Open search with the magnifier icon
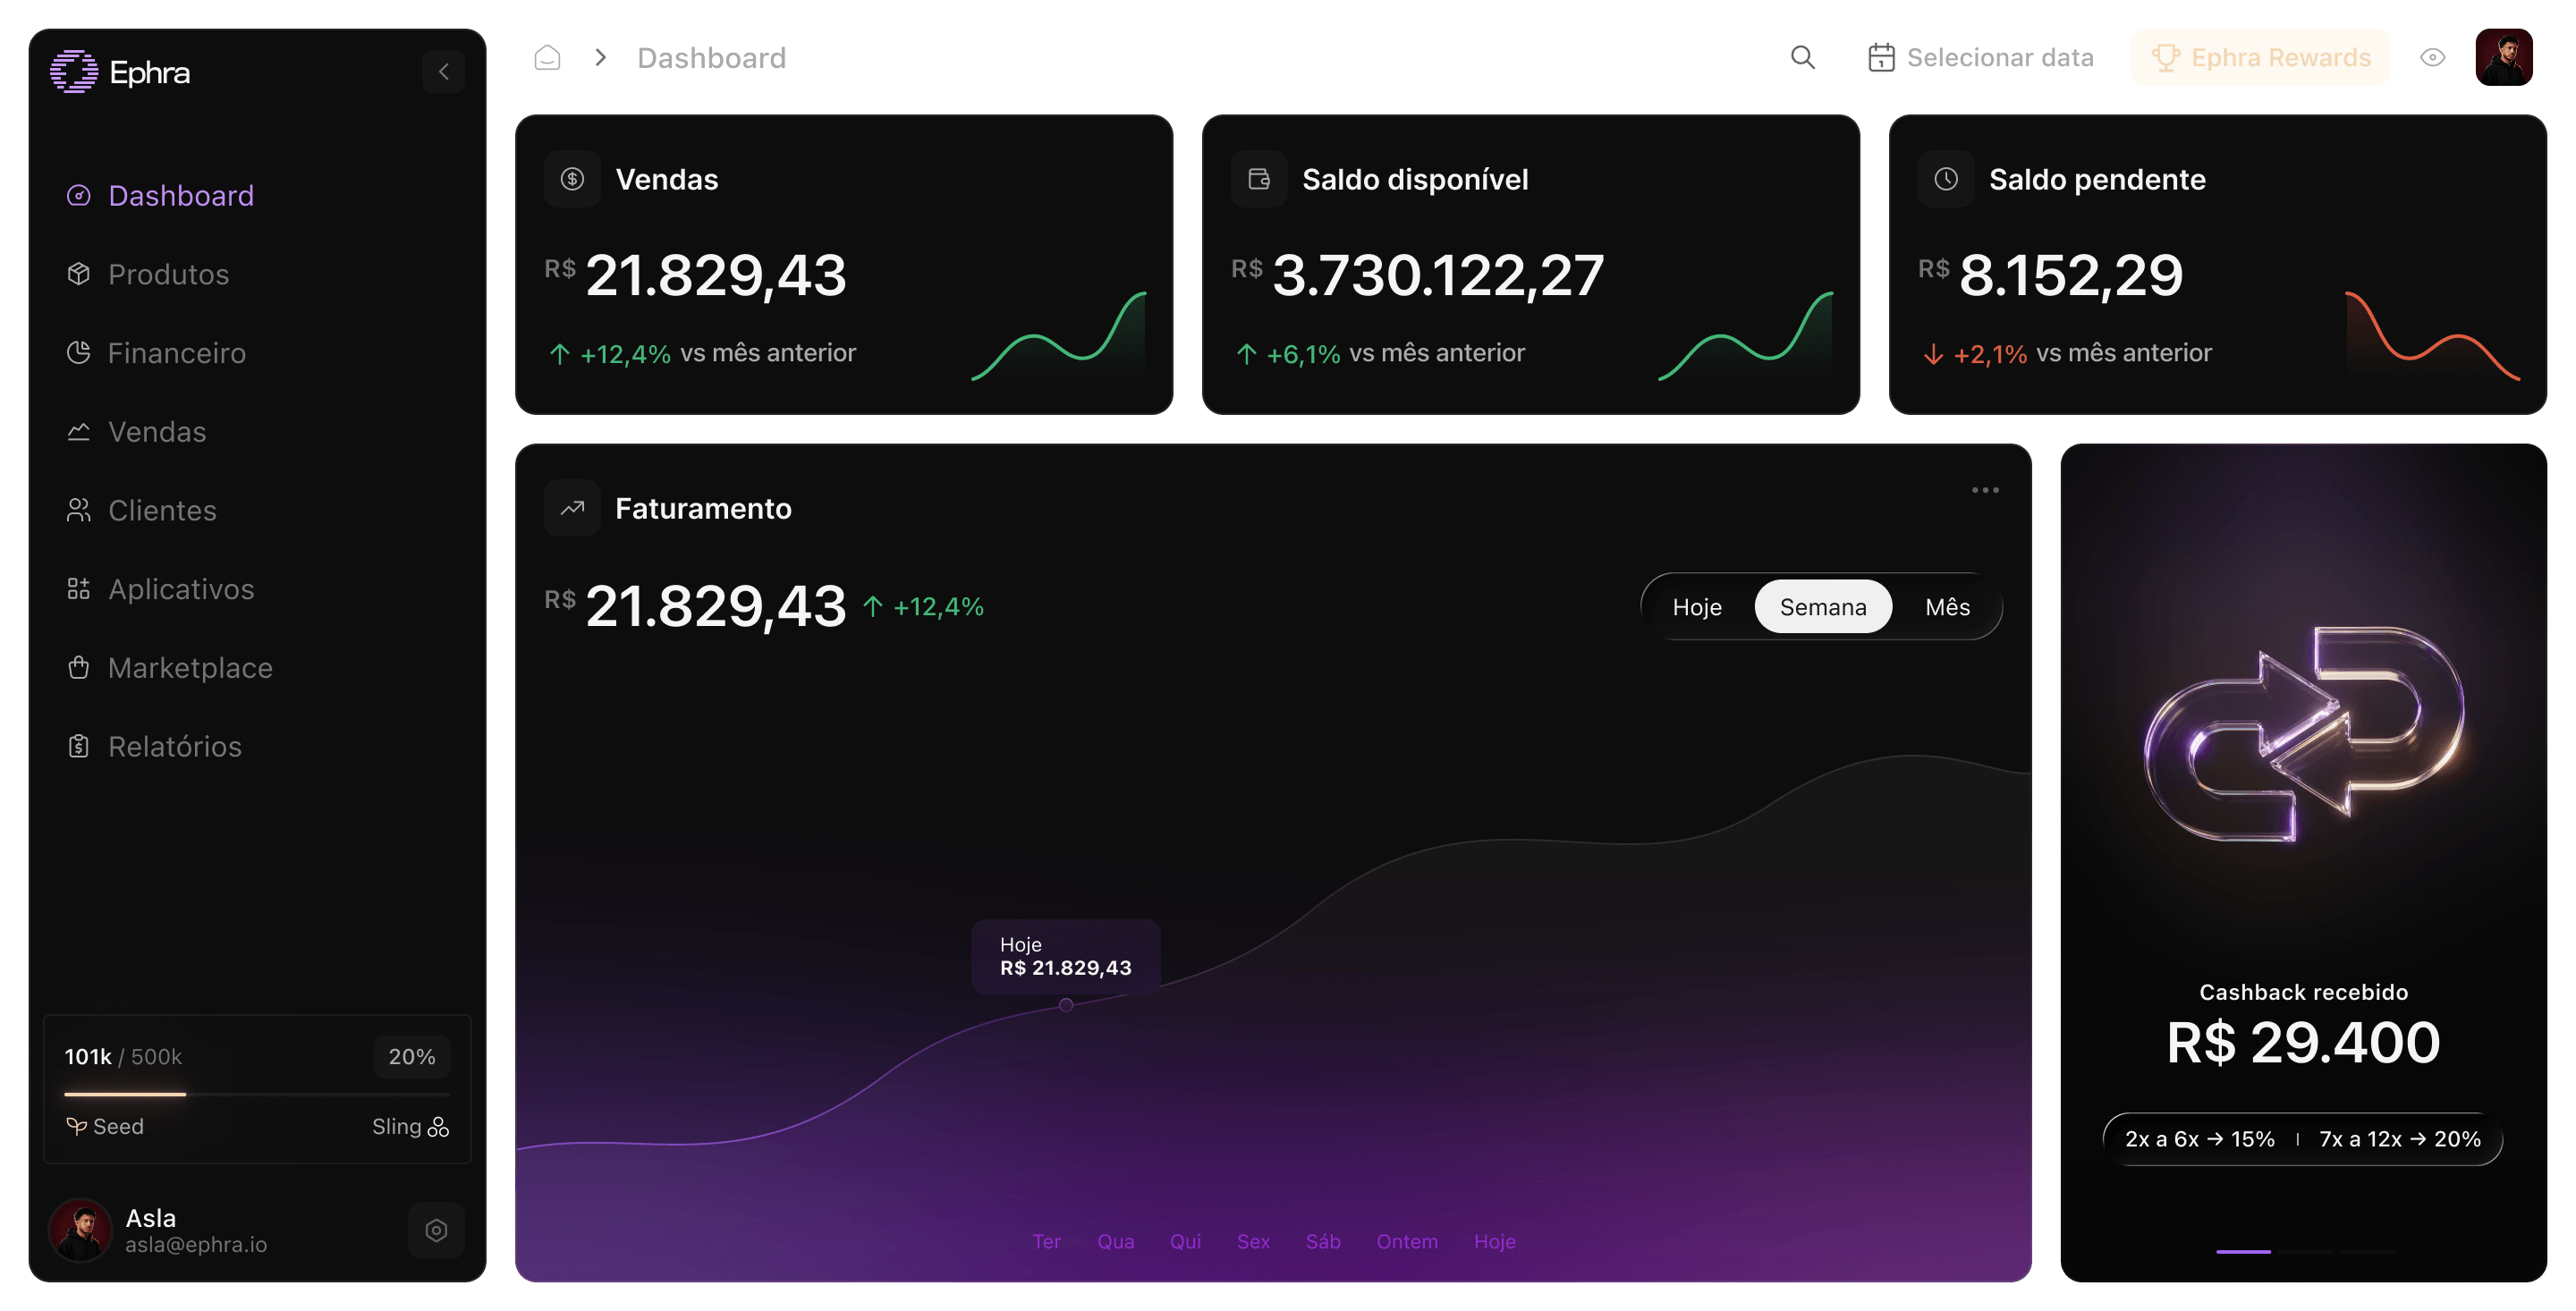 (x=1802, y=58)
